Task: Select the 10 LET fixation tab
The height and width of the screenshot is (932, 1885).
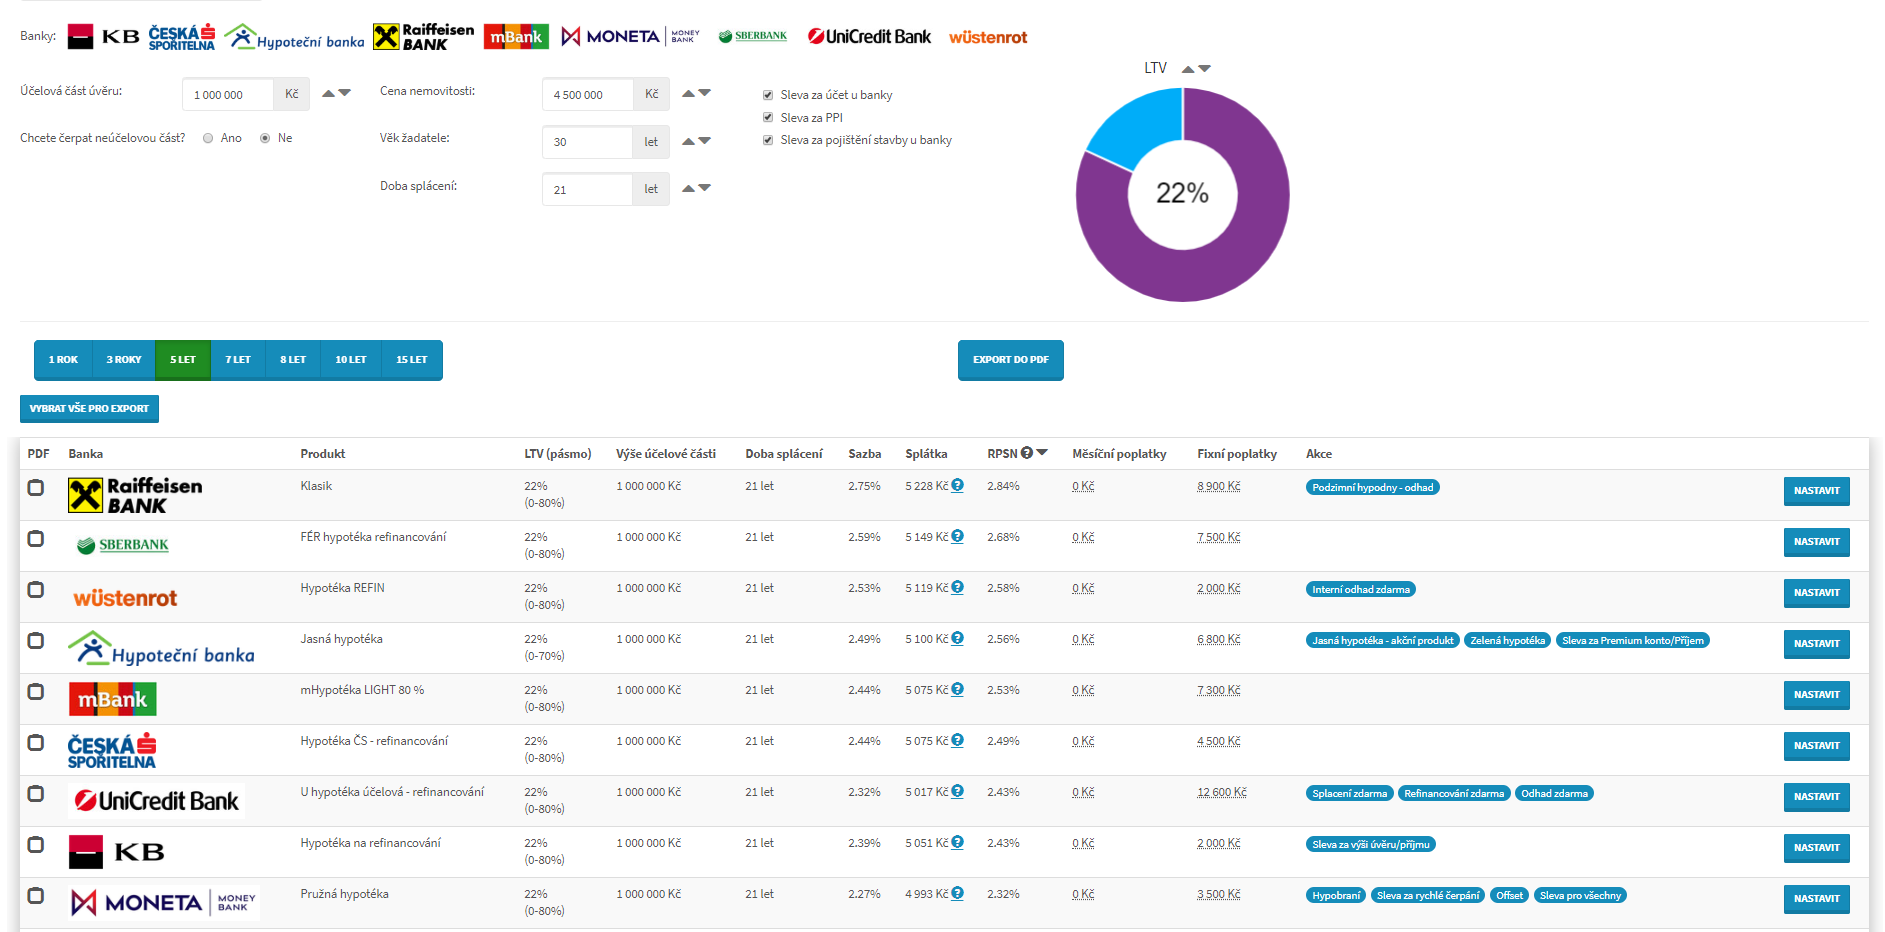Action: (x=351, y=360)
